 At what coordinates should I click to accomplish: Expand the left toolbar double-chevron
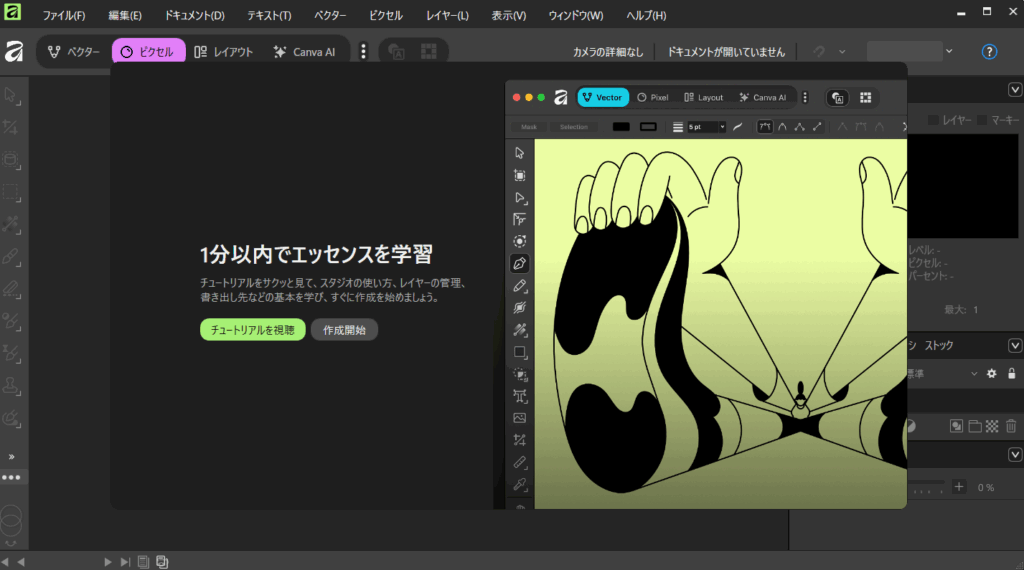[12, 457]
